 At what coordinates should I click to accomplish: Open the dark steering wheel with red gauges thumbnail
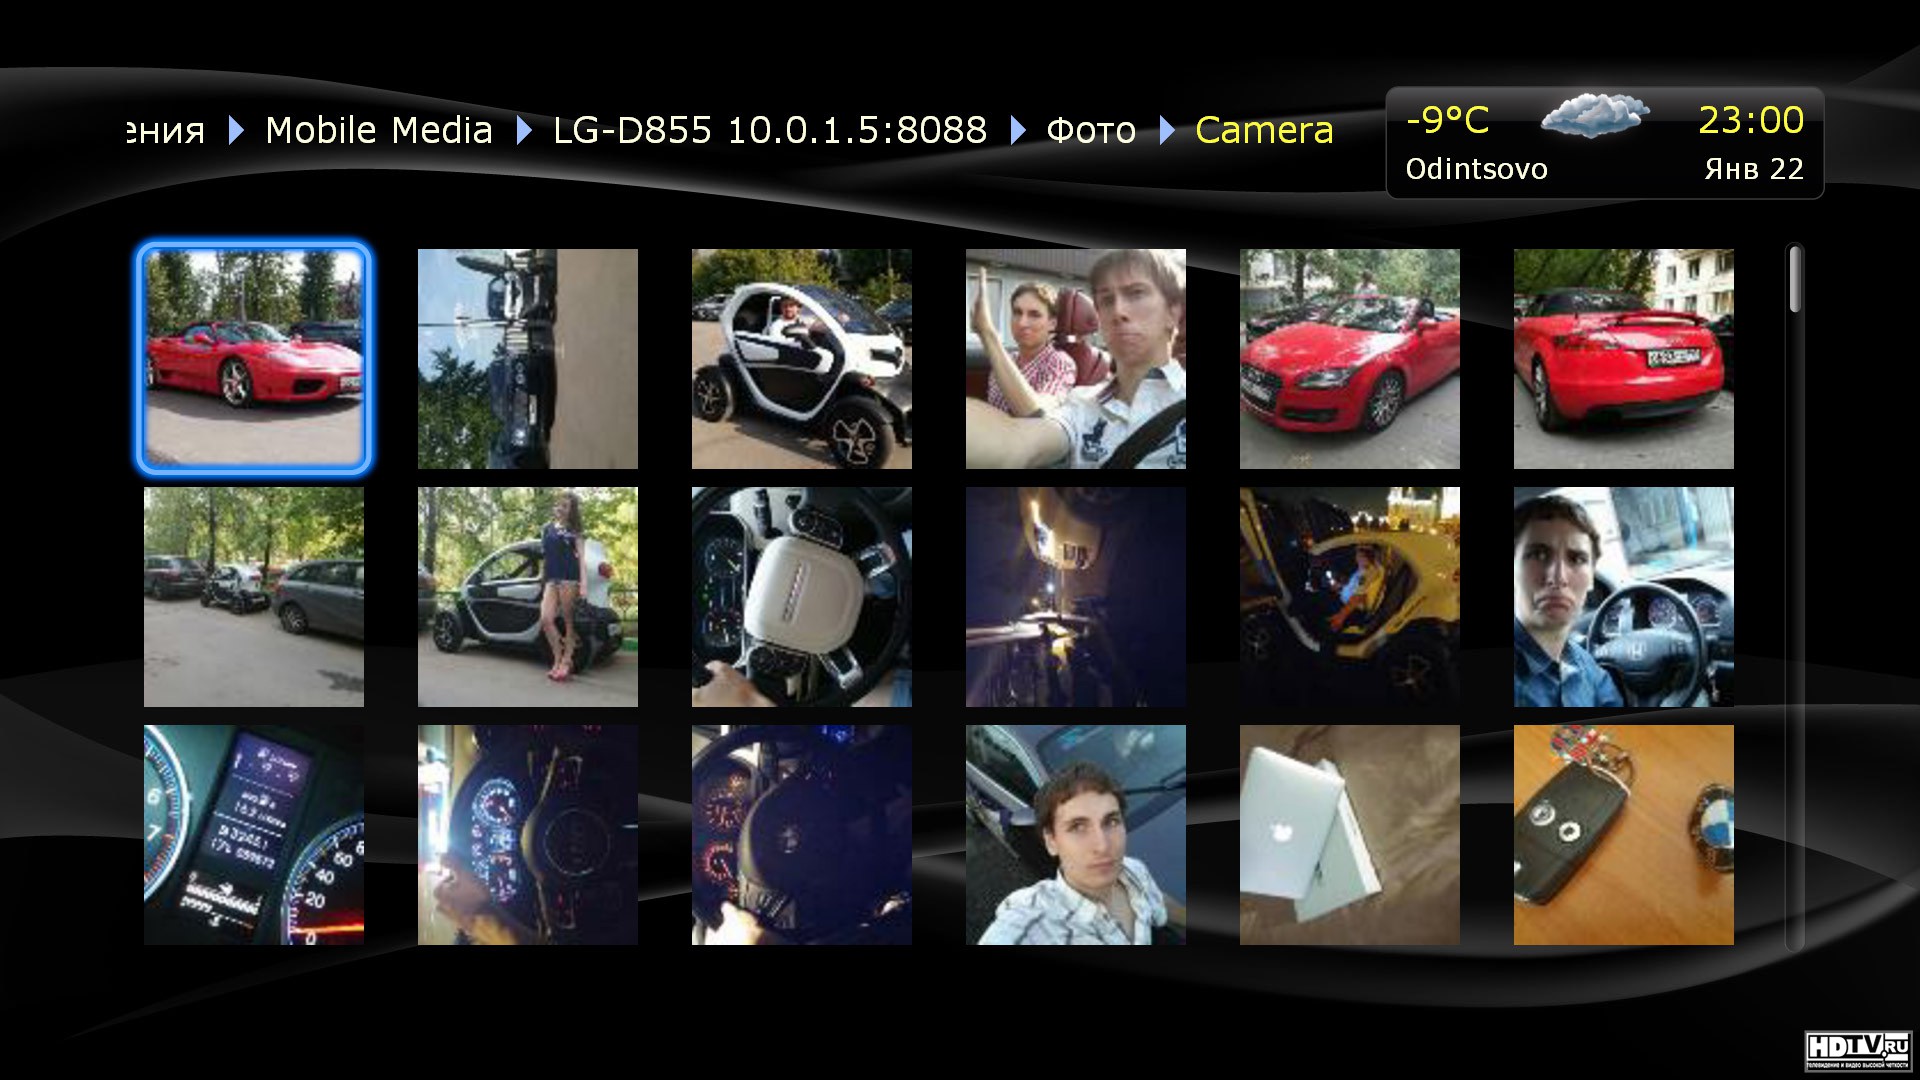pos(802,835)
